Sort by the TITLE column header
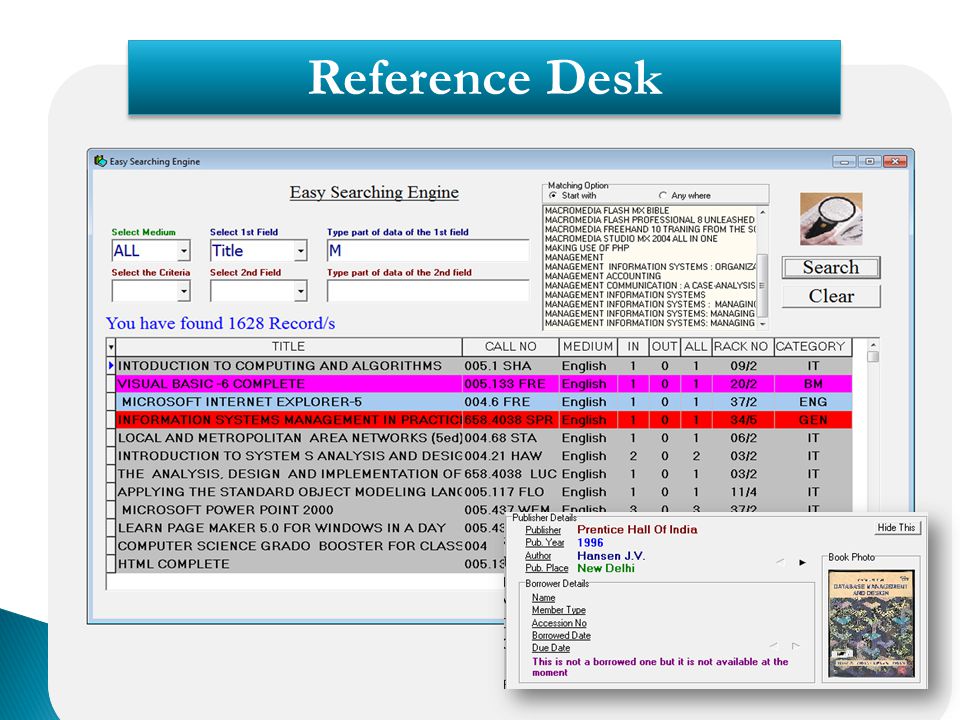 pyautogui.click(x=288, y=347)
